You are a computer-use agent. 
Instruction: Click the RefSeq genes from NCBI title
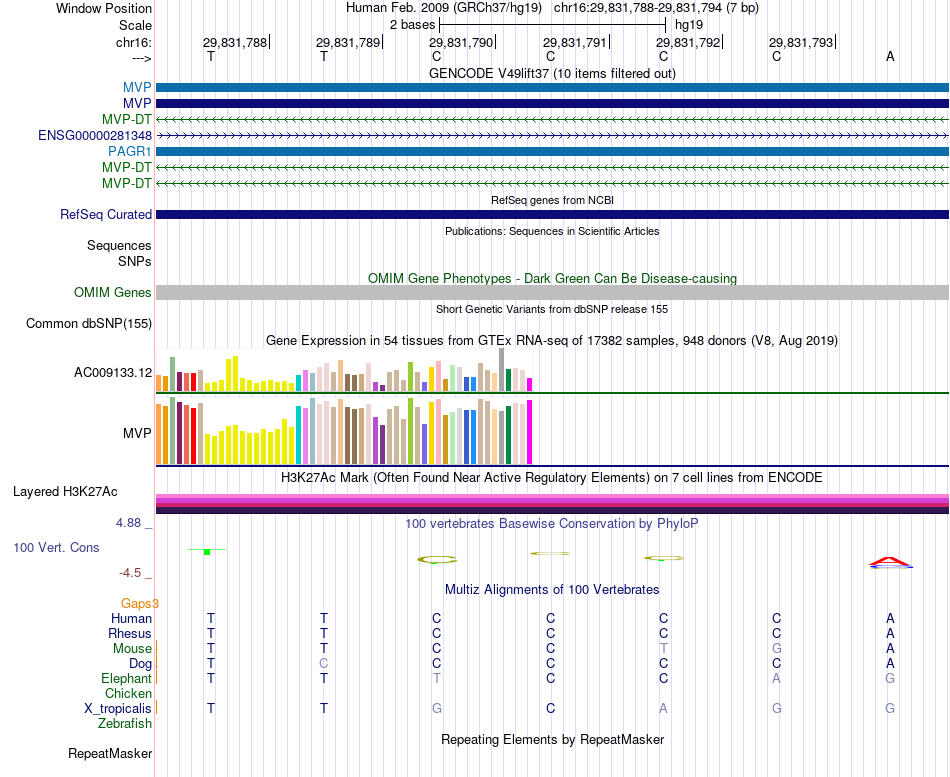point(552,200)
